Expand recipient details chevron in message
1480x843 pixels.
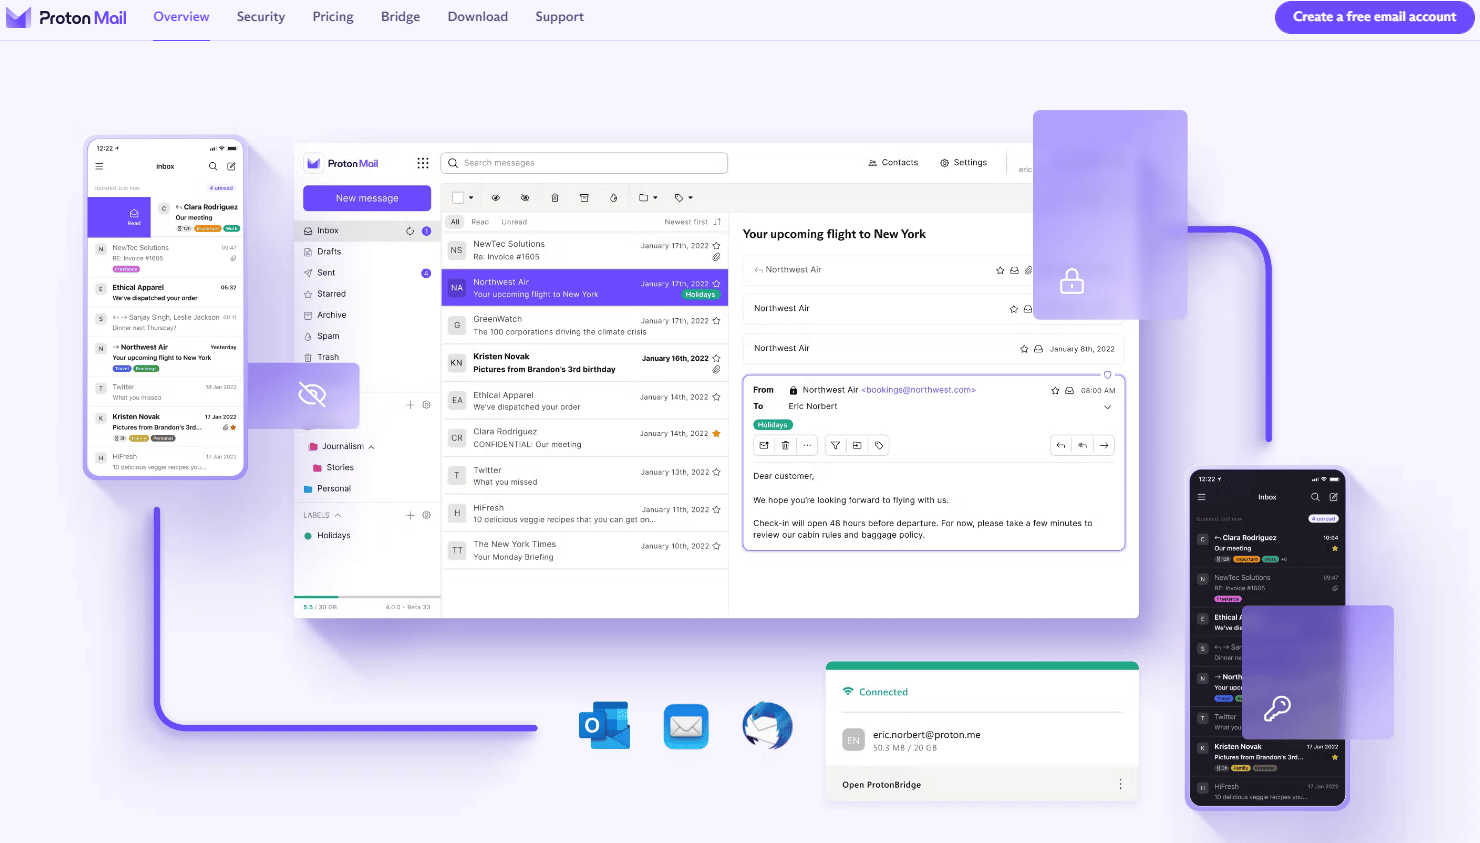(x=1107, y=407)
